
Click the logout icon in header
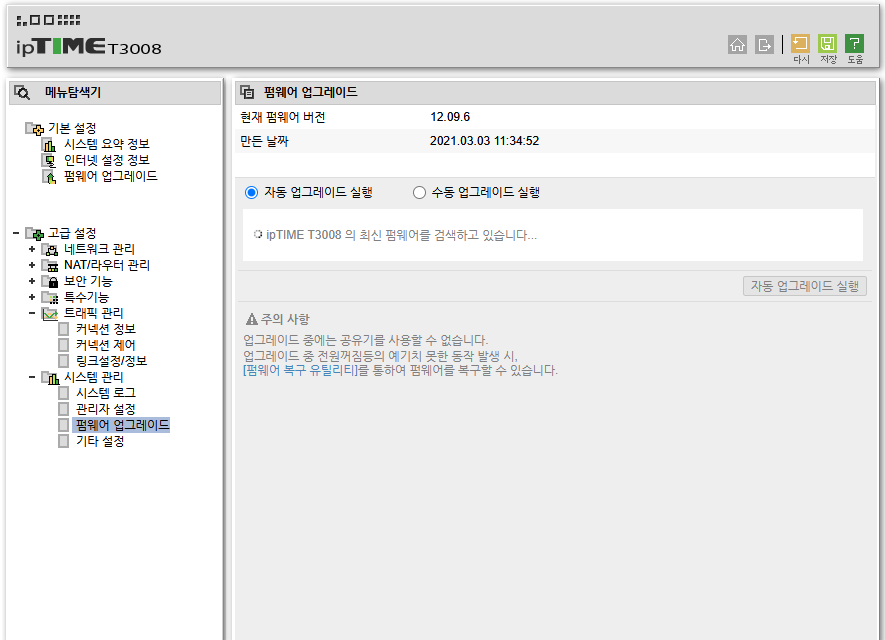(764, 45)
